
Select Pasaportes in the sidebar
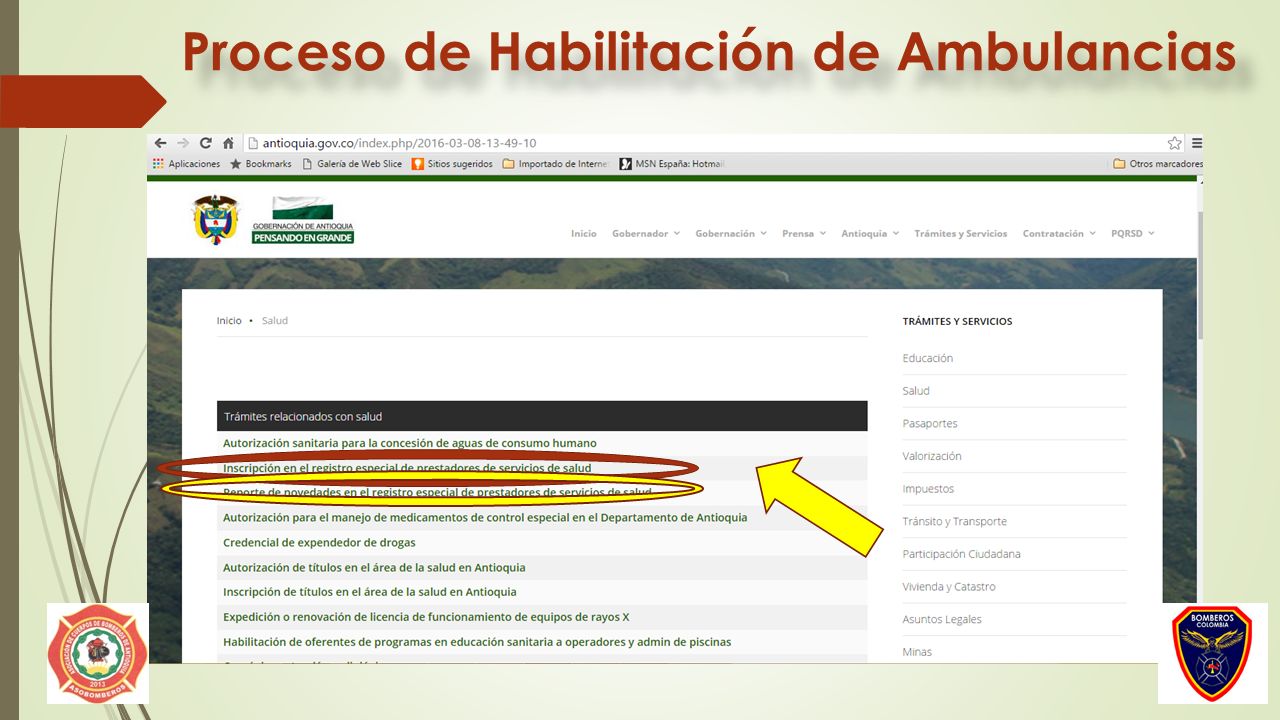[x=929, y=424]
